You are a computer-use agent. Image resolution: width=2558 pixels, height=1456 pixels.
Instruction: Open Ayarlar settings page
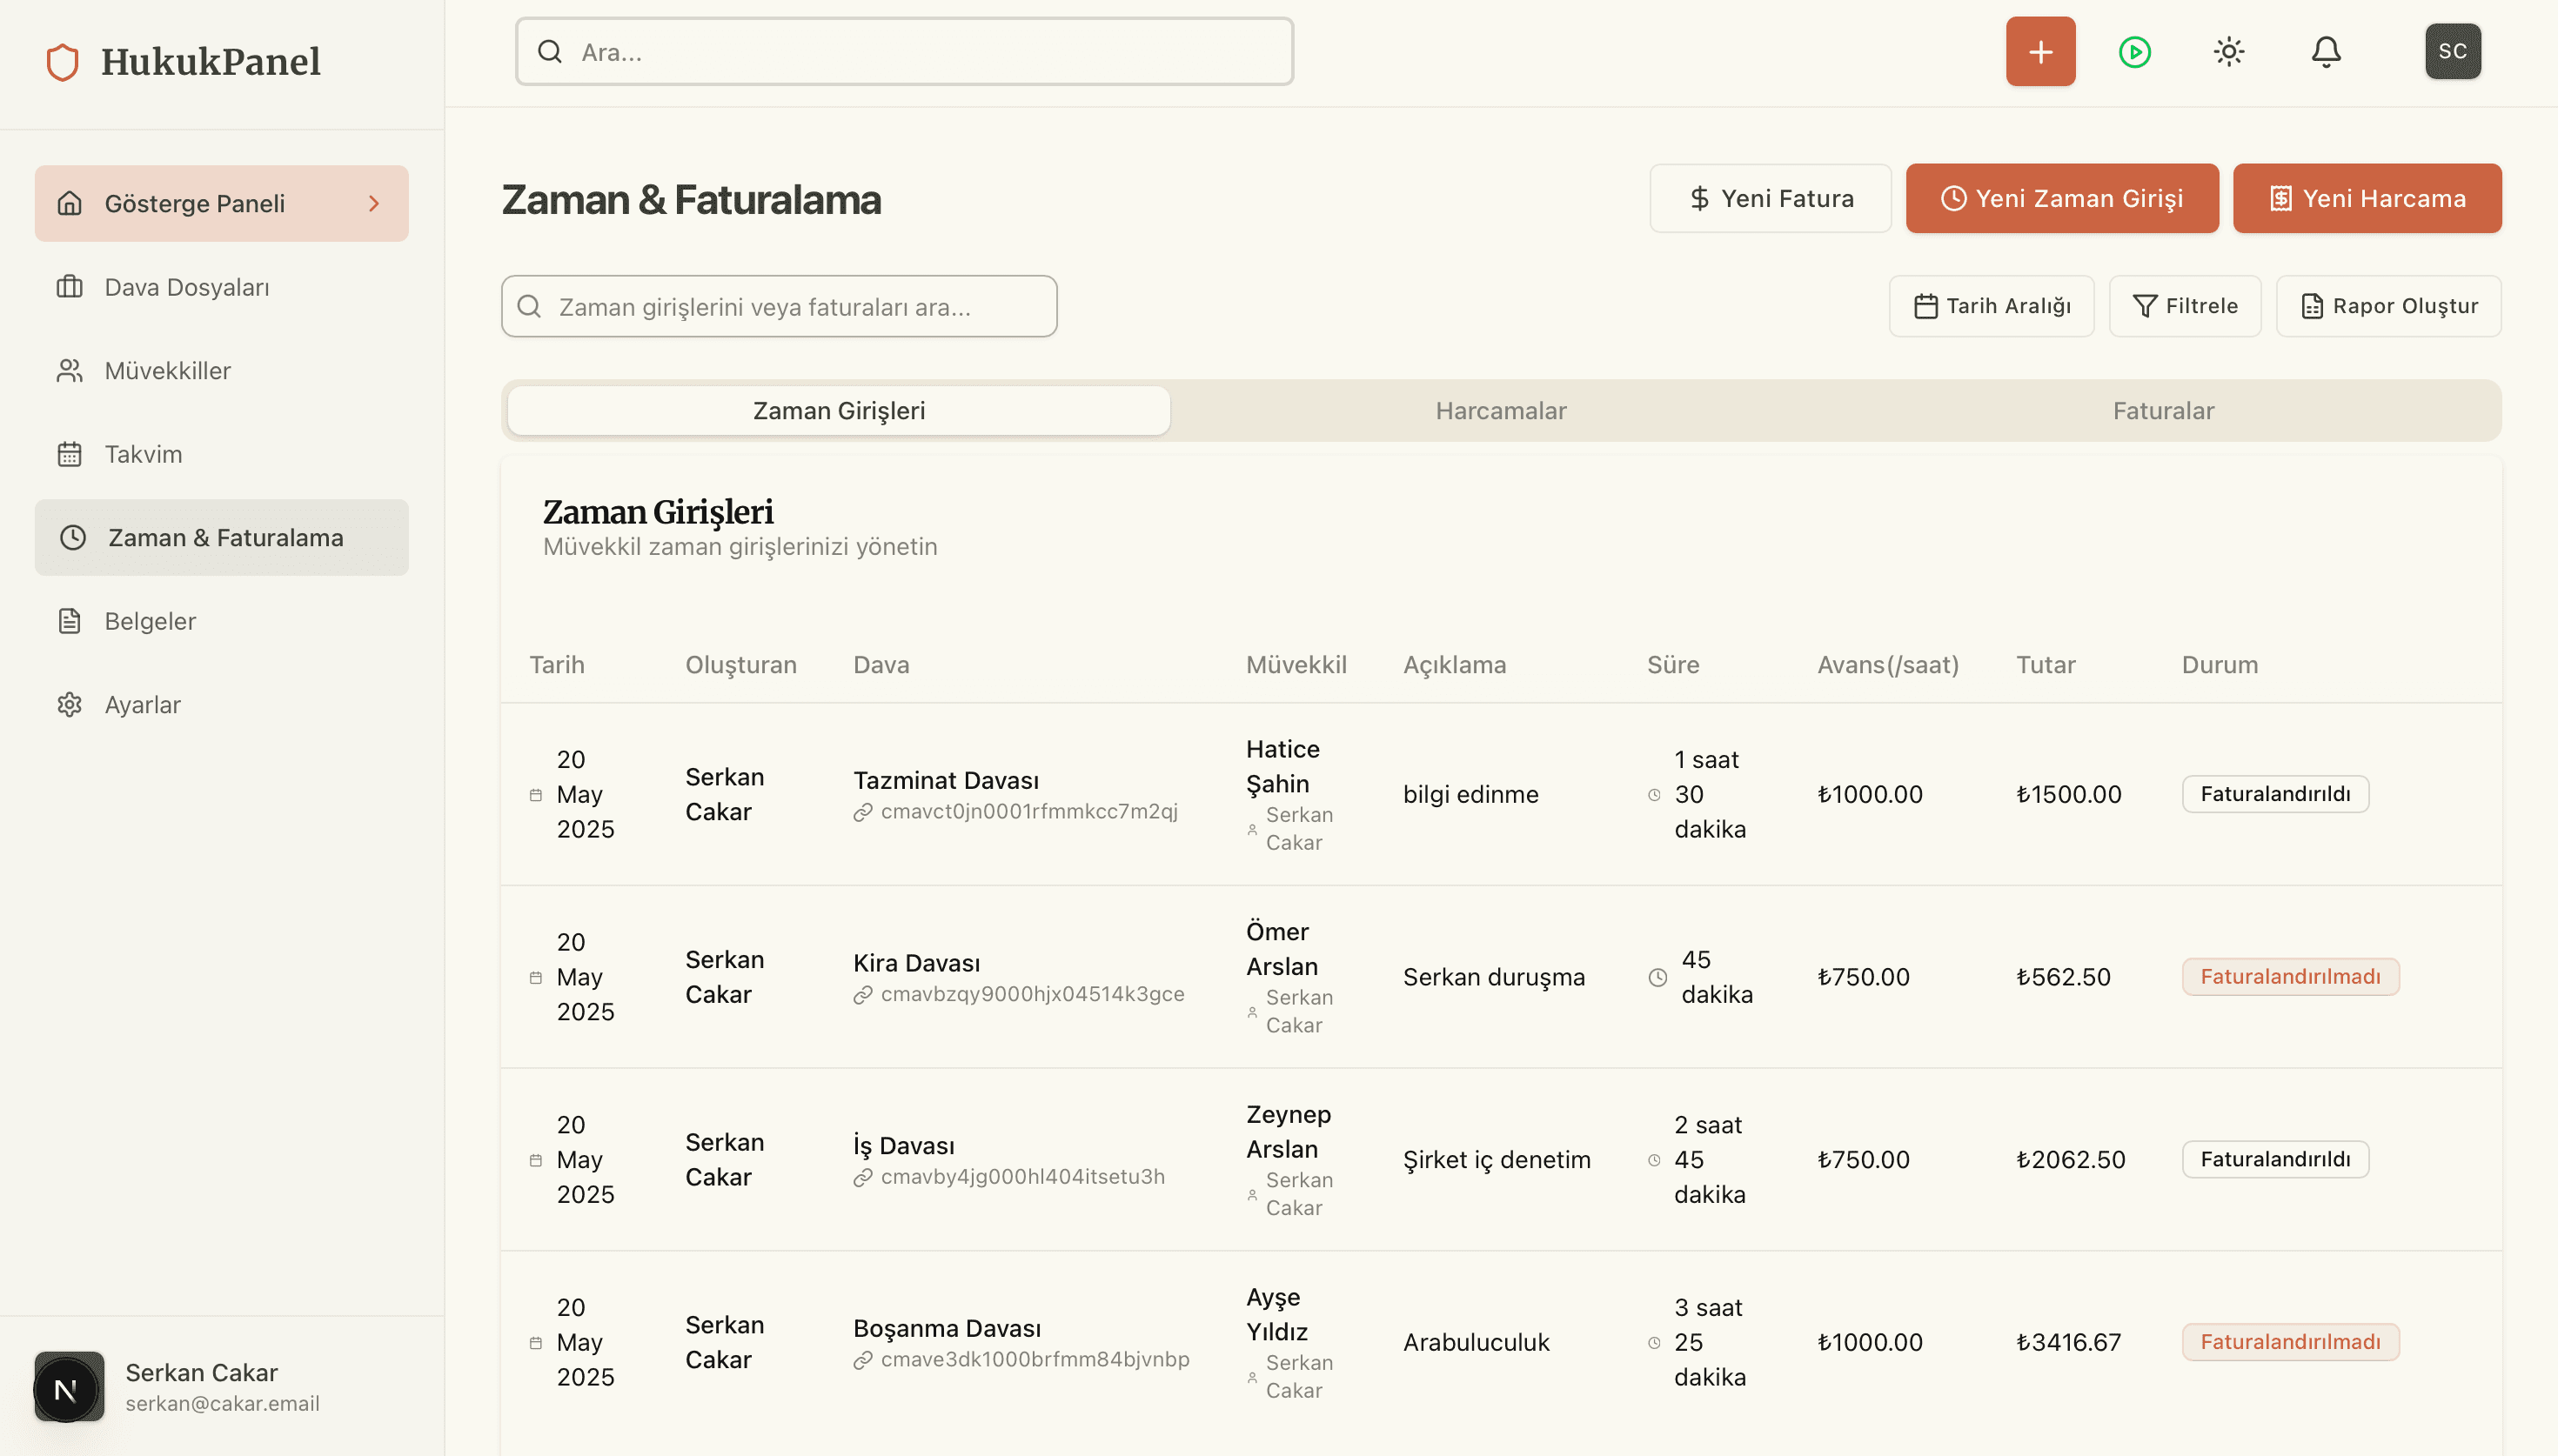(142, 705)
